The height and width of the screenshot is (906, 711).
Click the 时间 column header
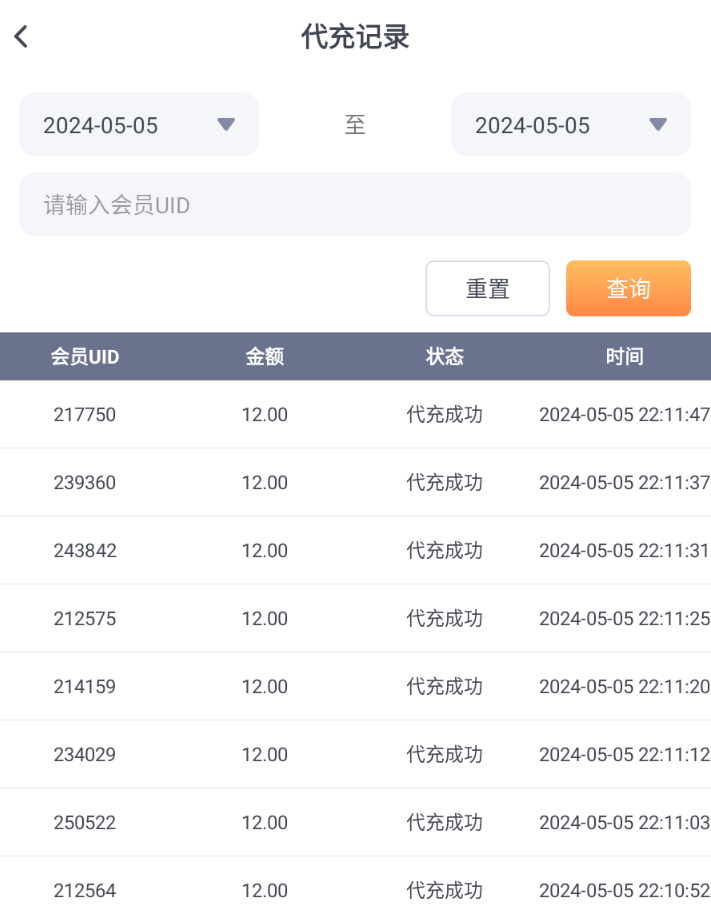[624, 357]
